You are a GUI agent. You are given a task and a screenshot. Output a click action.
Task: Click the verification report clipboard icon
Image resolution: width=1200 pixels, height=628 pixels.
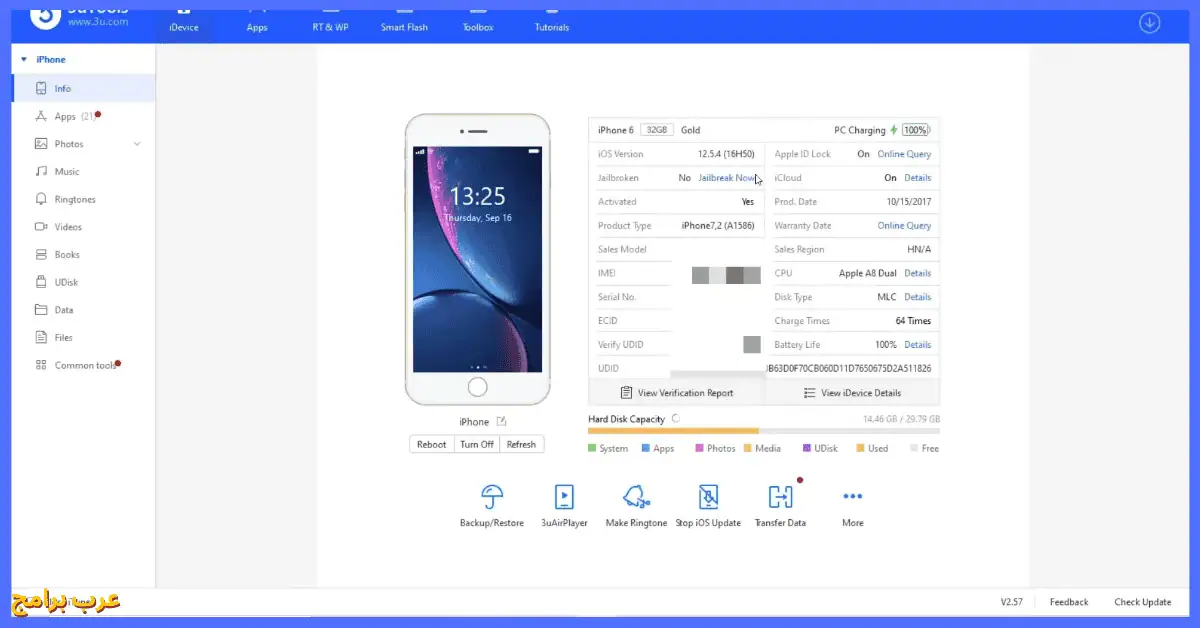tap(626, 393)
